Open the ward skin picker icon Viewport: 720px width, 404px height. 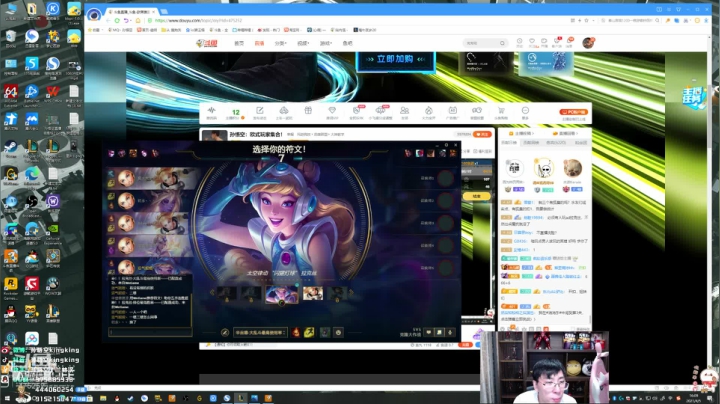click(x=325, y=332)
